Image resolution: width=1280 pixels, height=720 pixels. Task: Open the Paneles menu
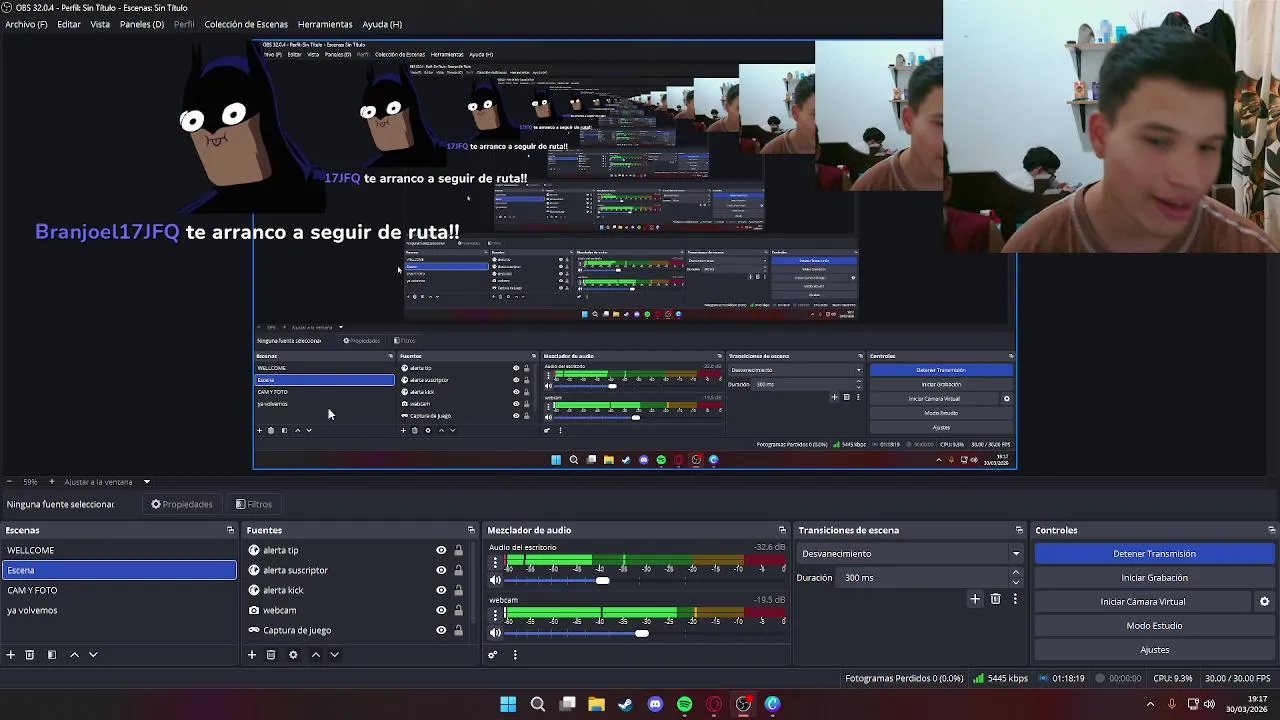(x=141, y=24)
